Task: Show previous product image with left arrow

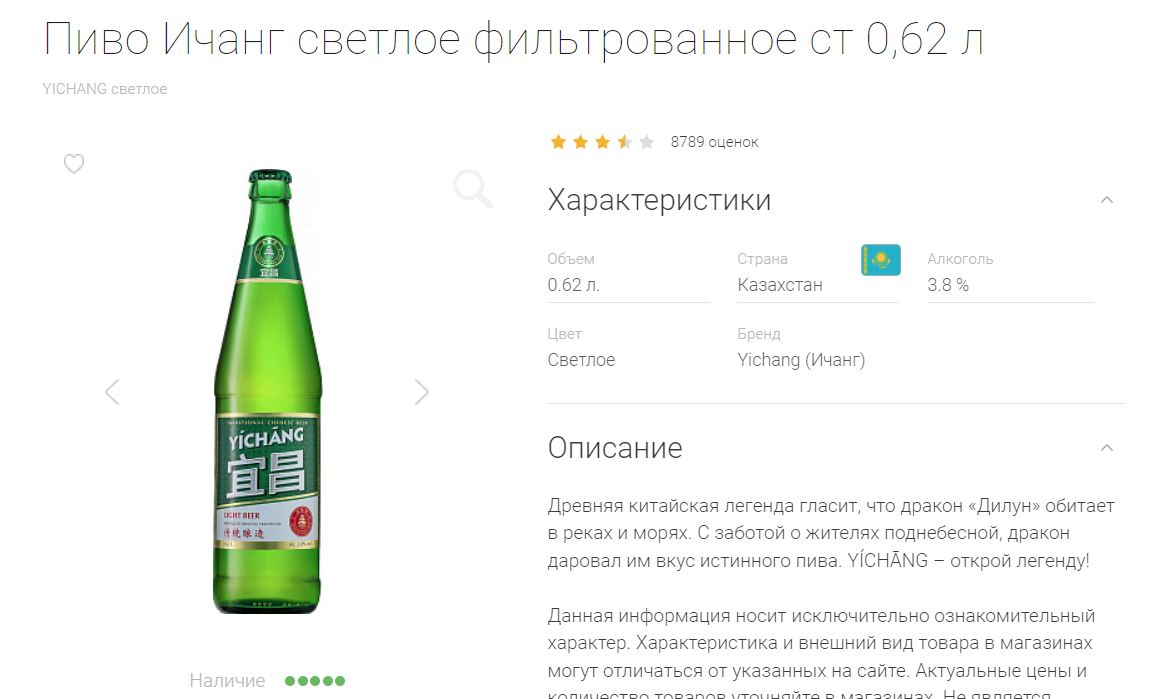Action: [x=112, y=392]
